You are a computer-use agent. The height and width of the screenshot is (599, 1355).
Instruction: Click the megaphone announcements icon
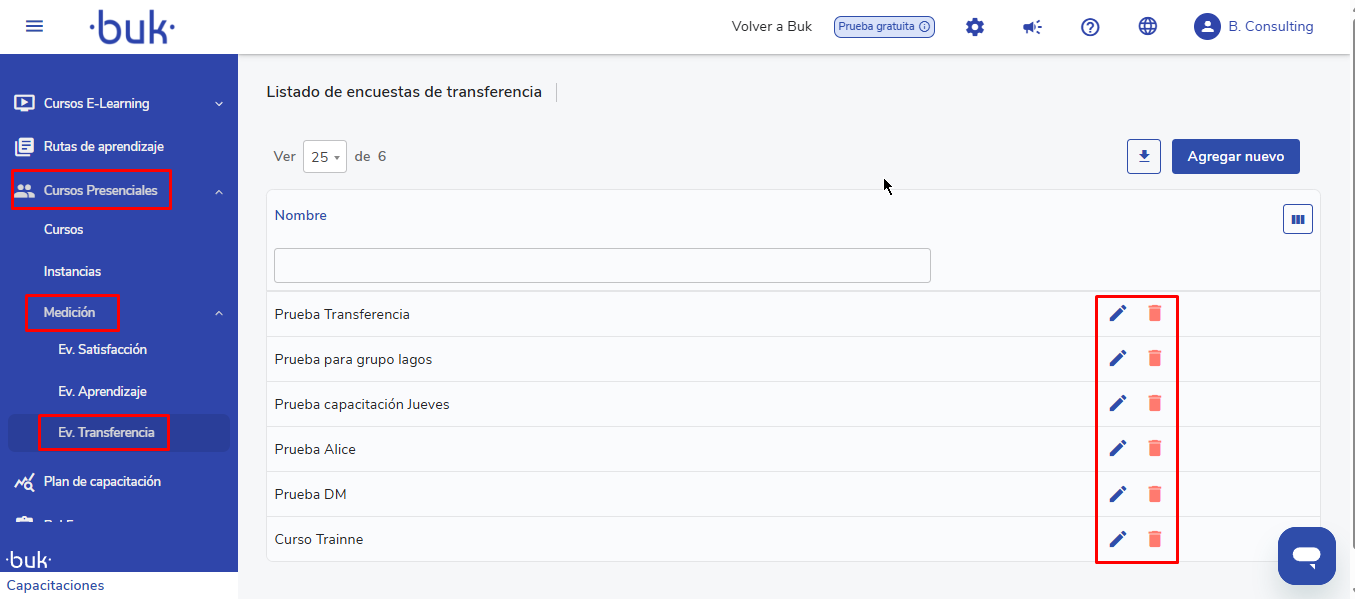[x=1032, y=27]
